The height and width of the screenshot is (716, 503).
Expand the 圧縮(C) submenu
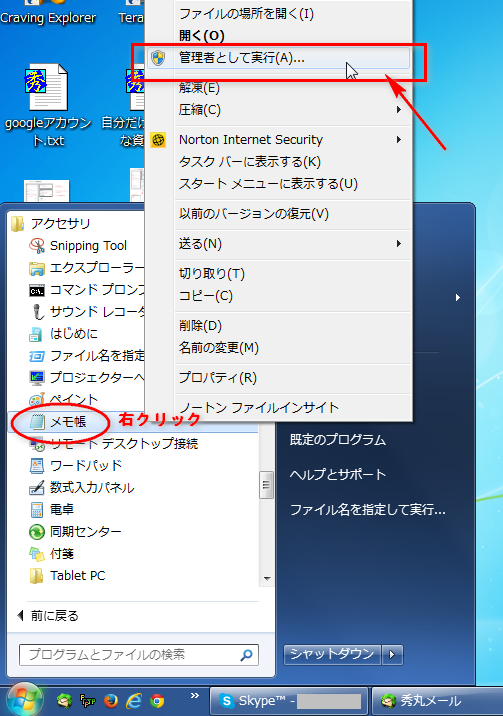tap(278, 110)
